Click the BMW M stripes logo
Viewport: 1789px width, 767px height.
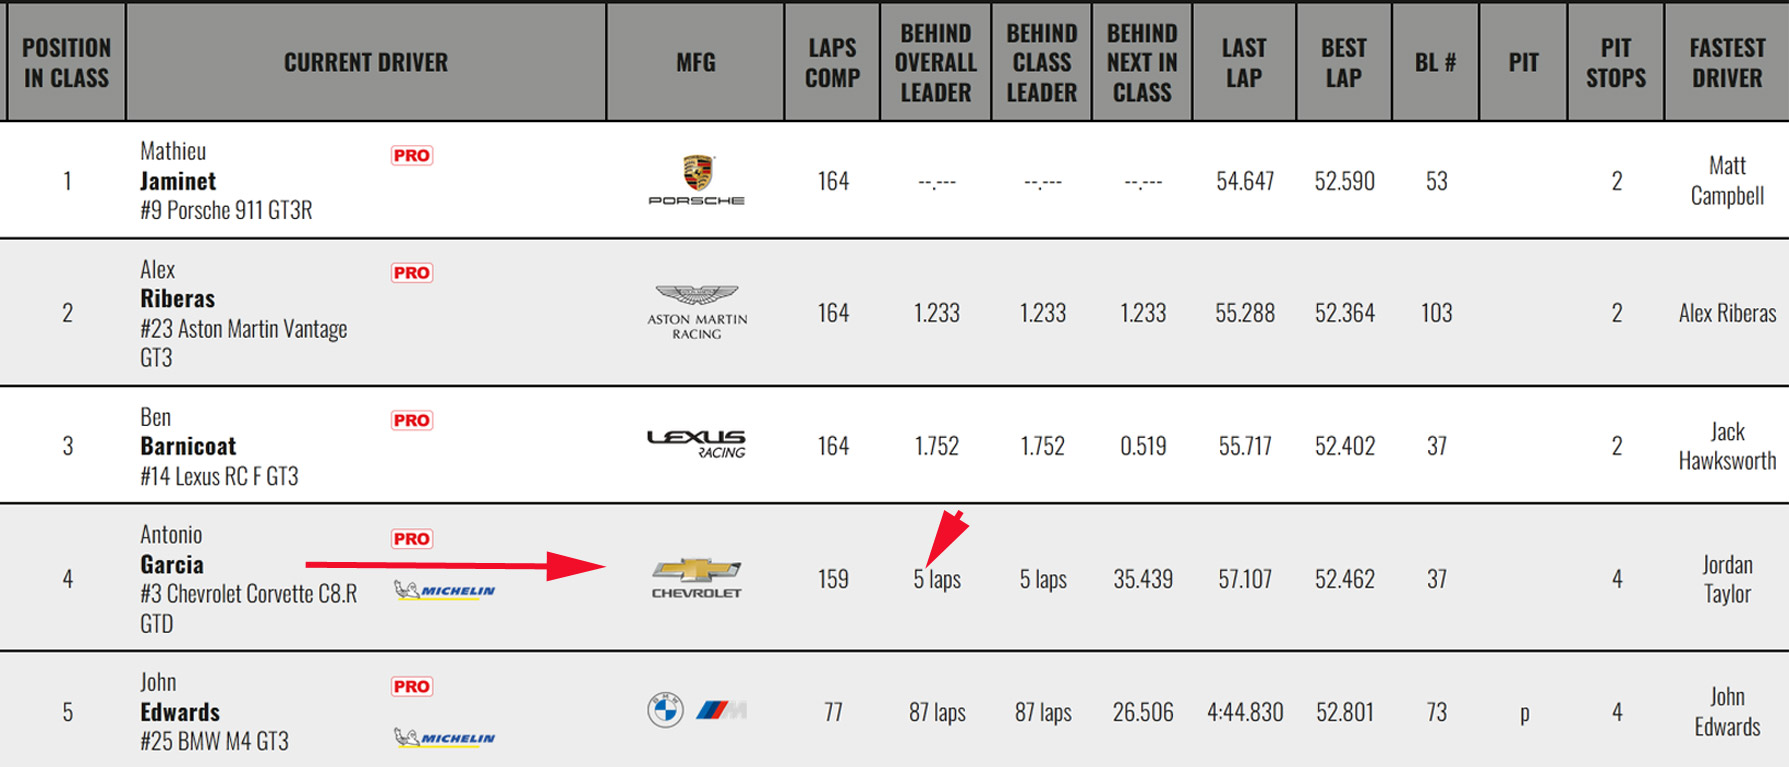point(721,710)
